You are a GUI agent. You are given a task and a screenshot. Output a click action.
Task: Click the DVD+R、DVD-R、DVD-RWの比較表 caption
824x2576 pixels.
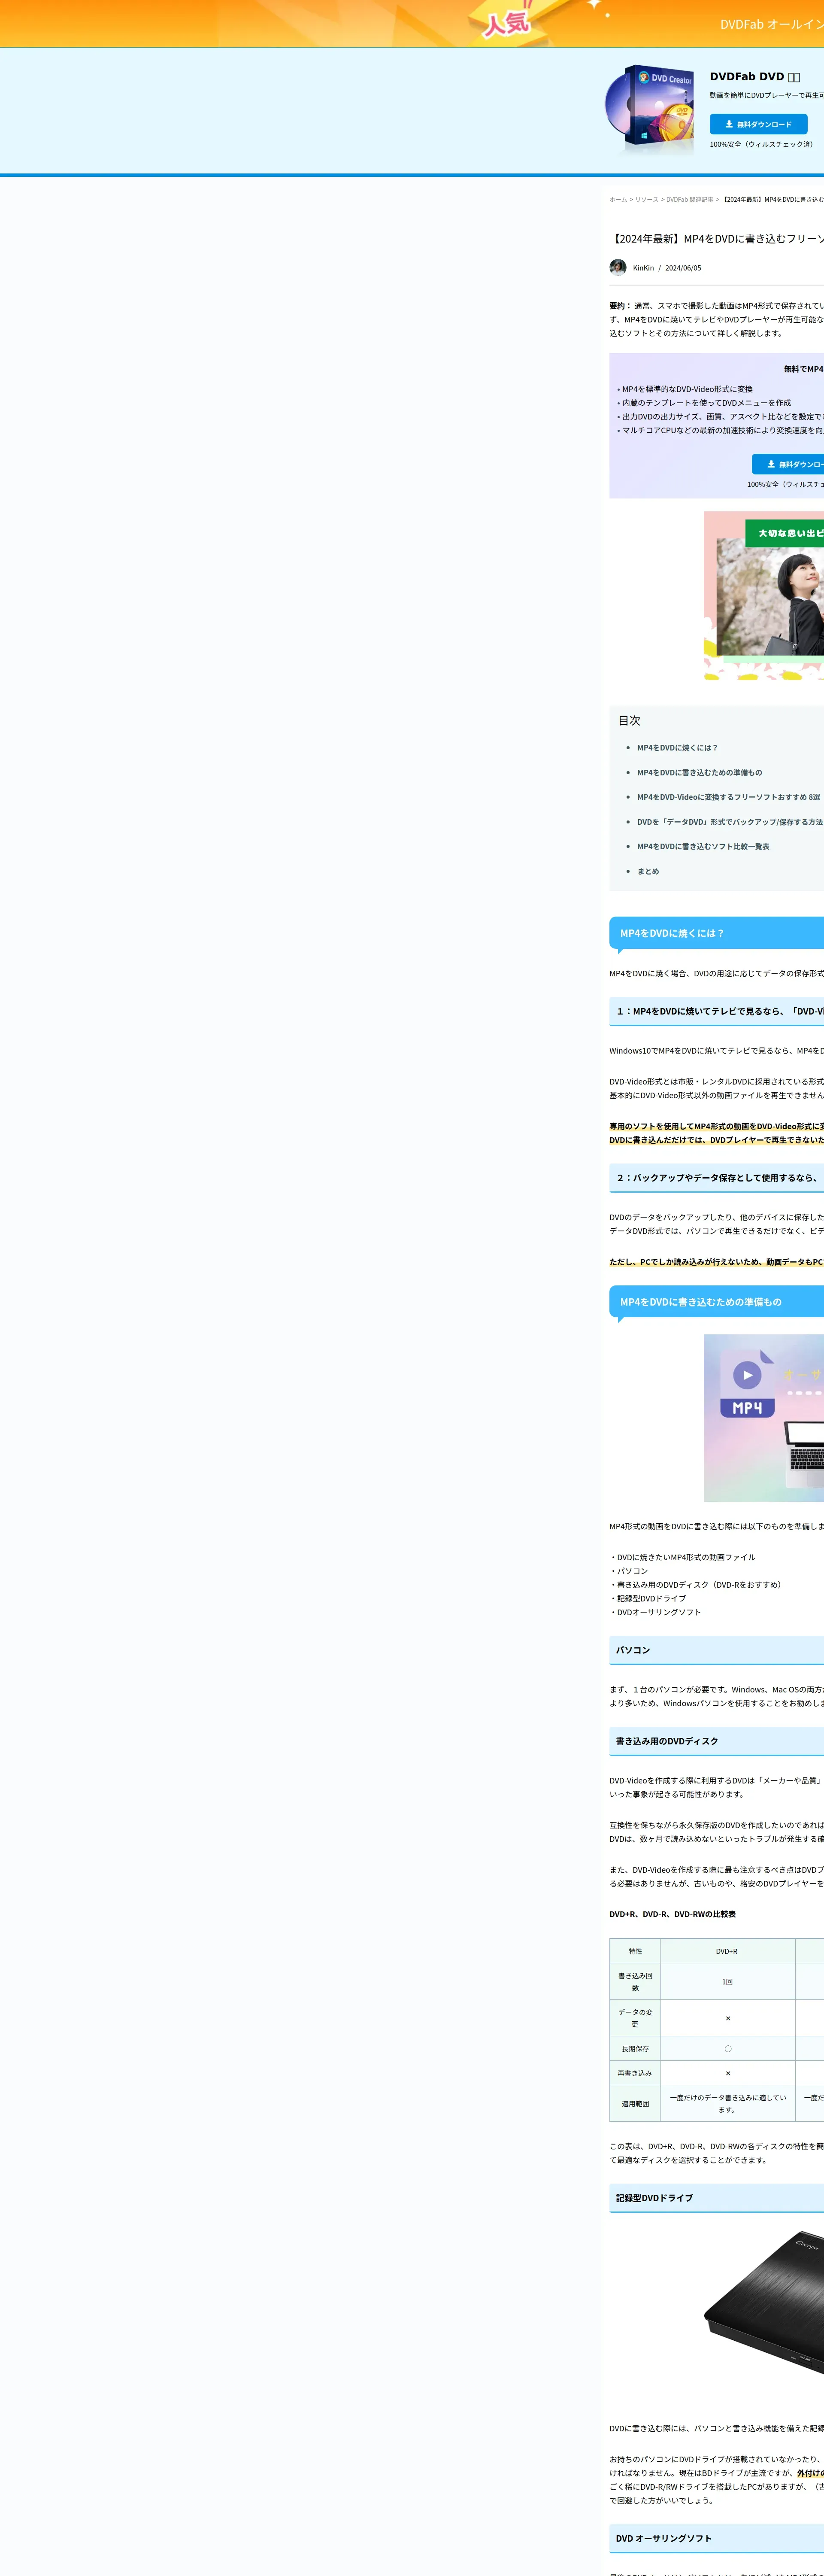672,1914
